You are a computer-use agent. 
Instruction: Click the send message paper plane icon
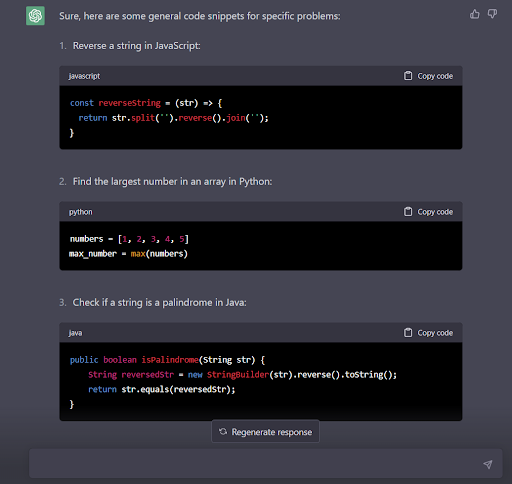pos(488,464)
